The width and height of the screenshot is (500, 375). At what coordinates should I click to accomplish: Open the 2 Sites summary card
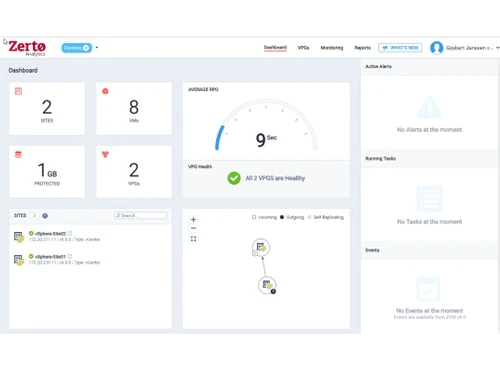[x=47, y=109]
